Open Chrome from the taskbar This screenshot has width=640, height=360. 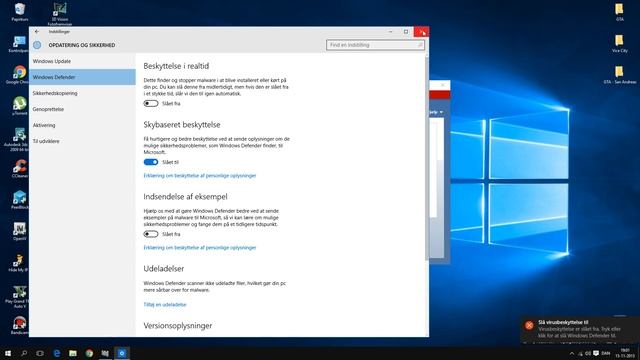89,353
